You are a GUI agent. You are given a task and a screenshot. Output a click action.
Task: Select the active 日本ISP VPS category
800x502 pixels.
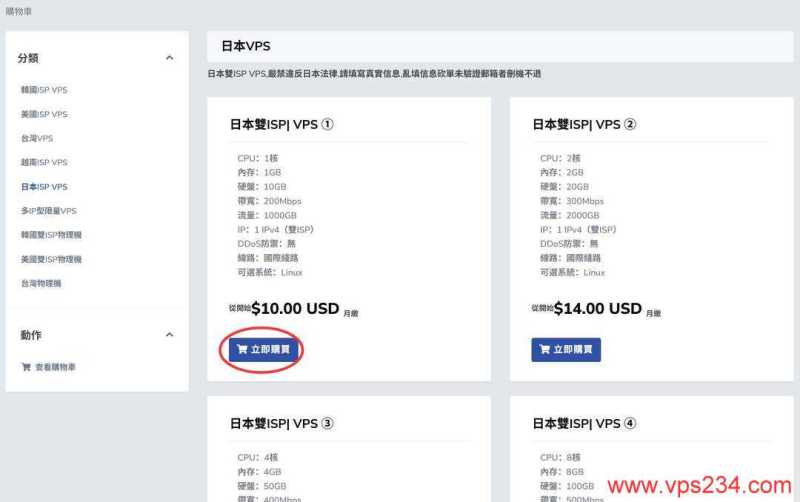pos(44,187)
